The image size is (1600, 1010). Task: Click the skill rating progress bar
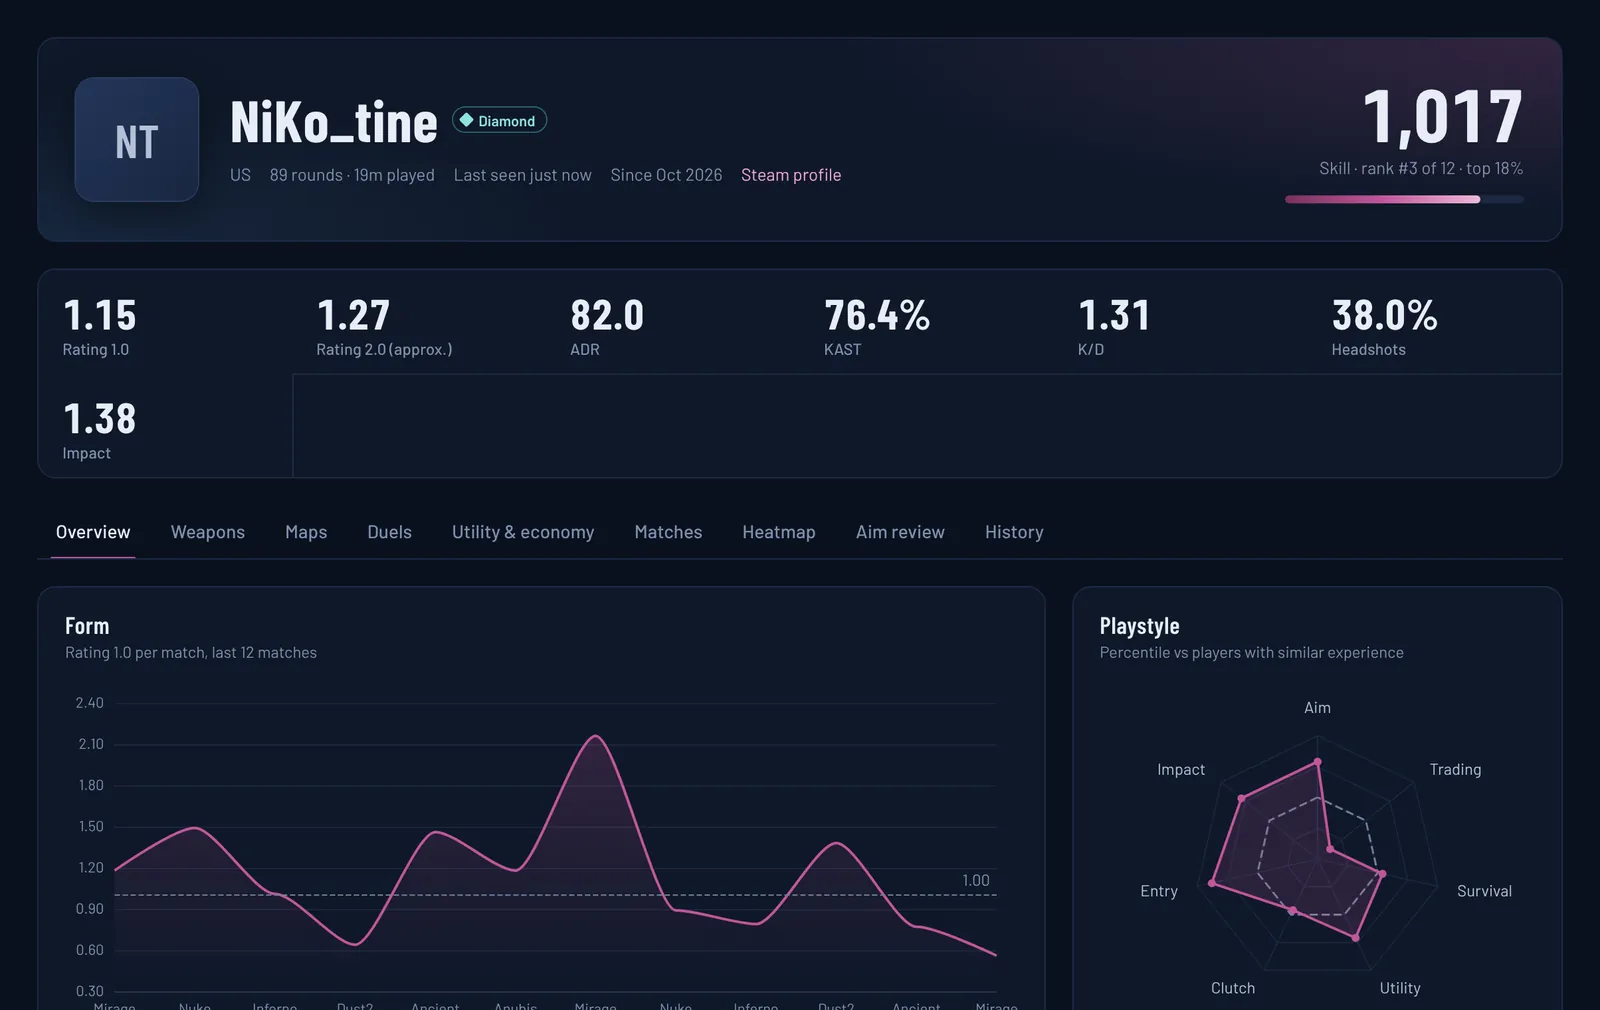coord(1404,199)
